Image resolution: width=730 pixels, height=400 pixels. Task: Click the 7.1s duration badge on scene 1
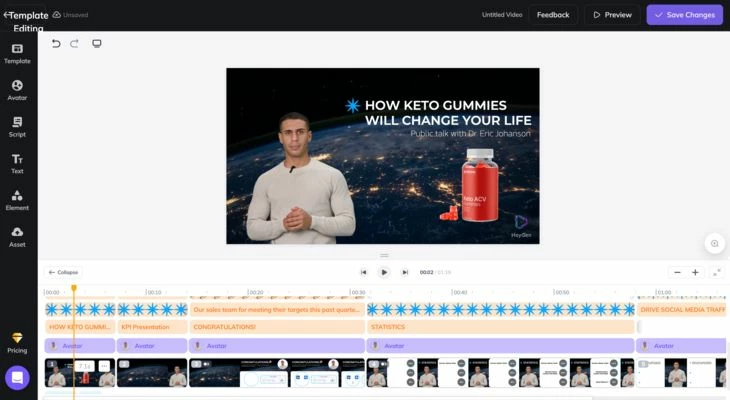(85, 366)
